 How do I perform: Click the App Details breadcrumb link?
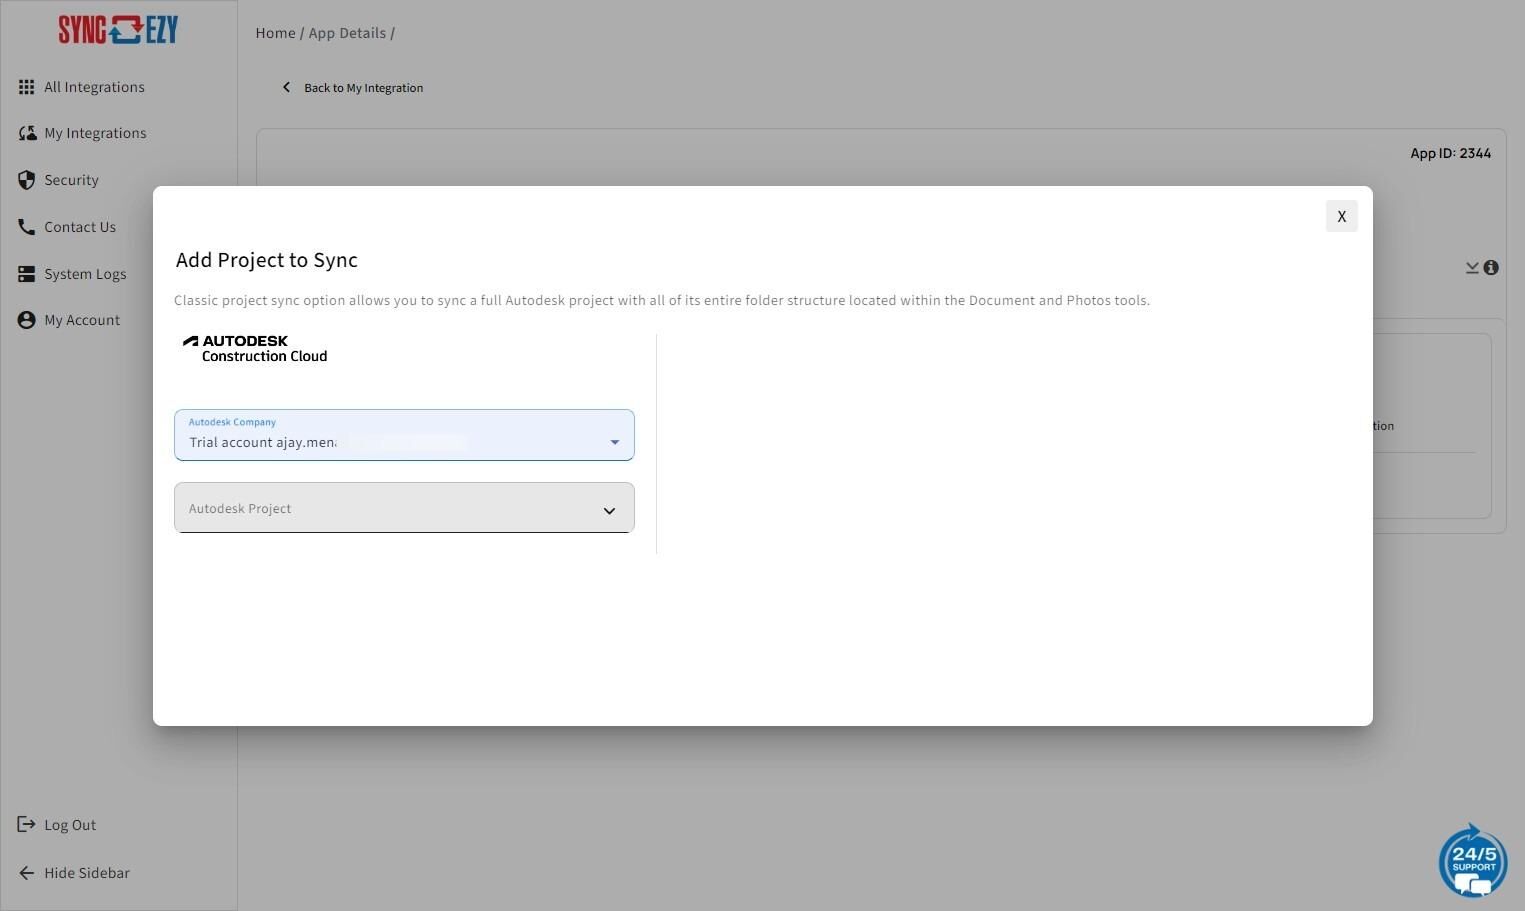tap(347, 33)
